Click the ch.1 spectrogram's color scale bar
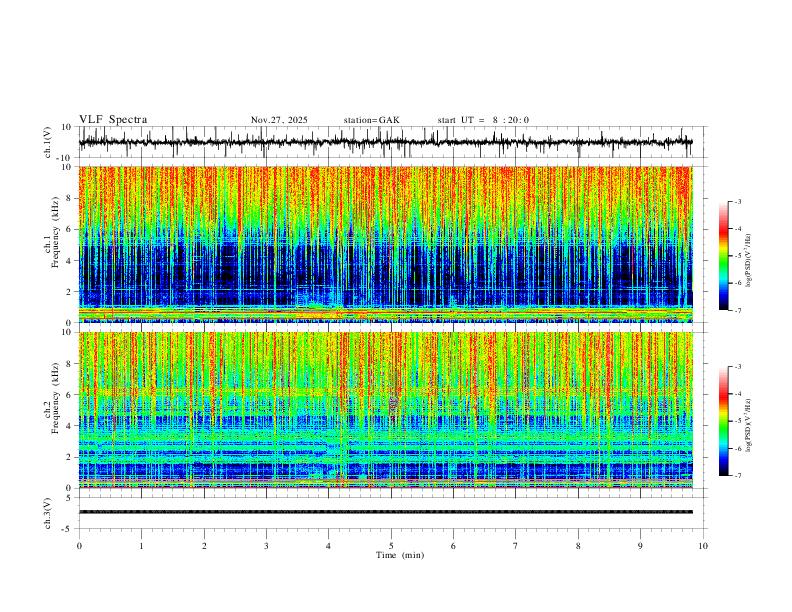The width and height of the screenshot is (792, 612). point(723,256)
